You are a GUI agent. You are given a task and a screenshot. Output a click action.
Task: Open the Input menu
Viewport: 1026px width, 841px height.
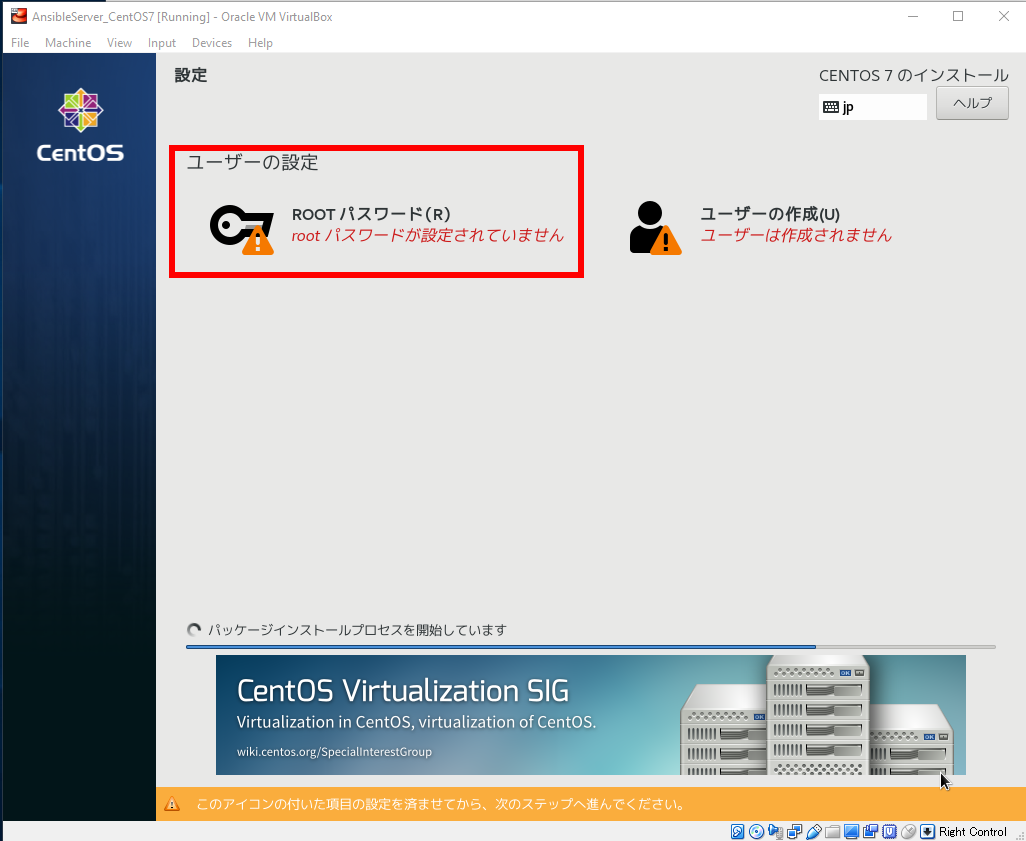coord(162,43)
